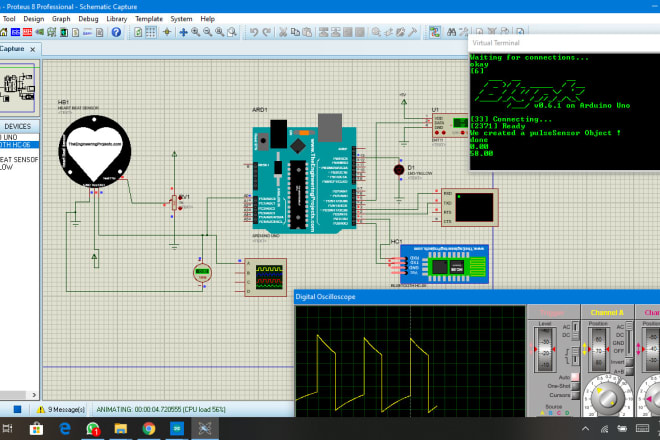Open the WhatsApp taskbar icon
Screen dimensions: 660x440
[x=93, y=429]
